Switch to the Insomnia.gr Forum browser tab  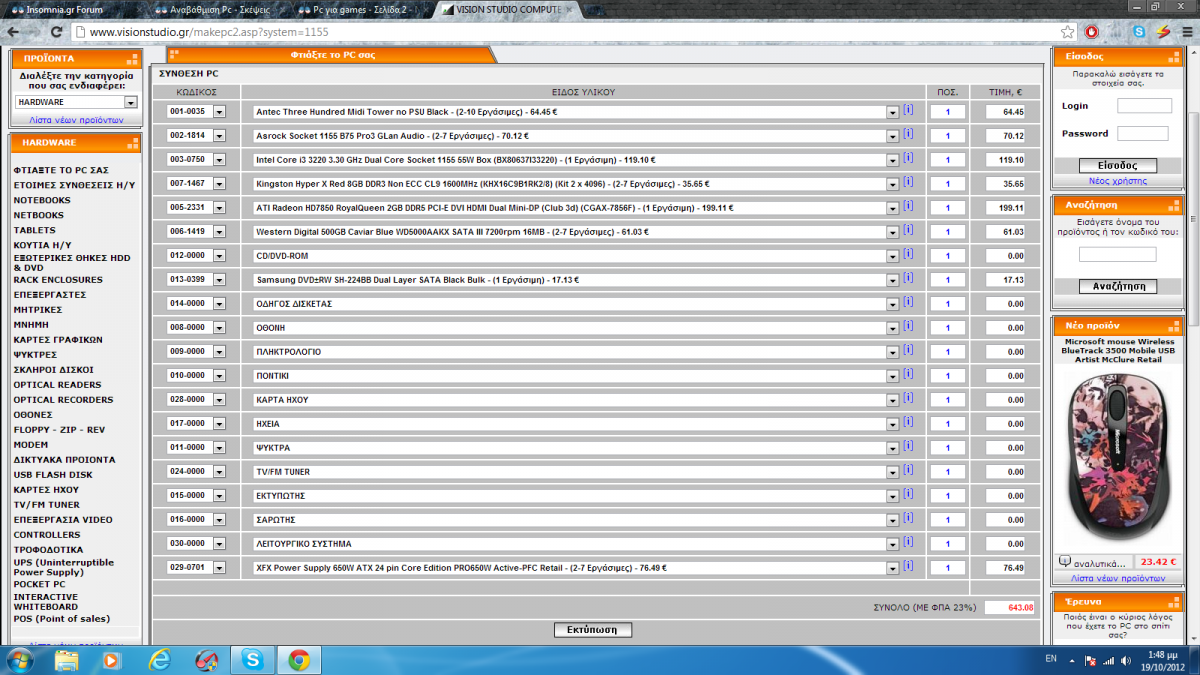click(70, 8)
